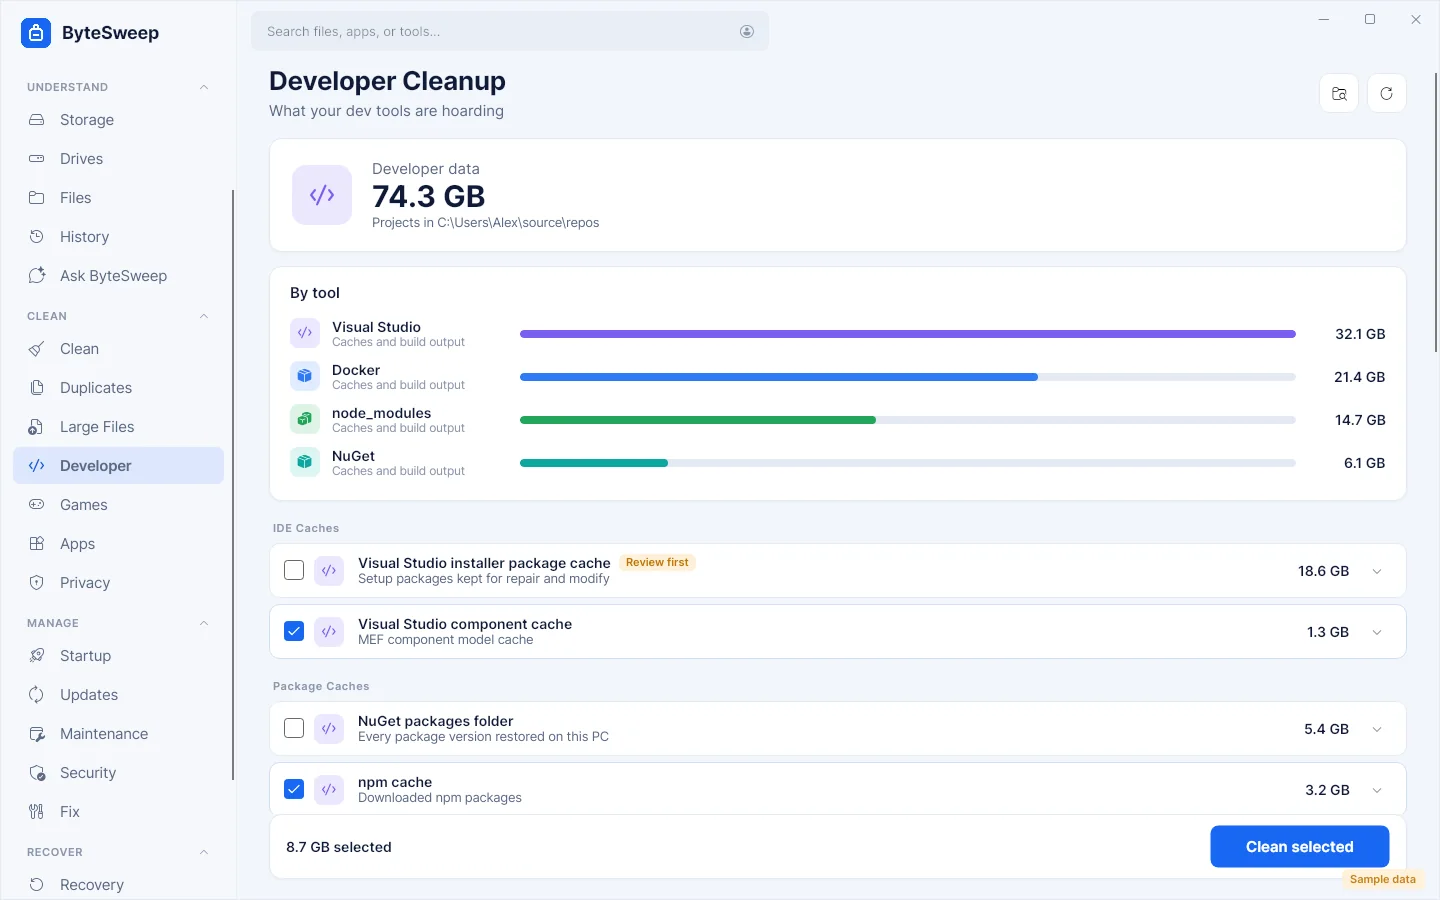Click the Ask ByteSweep icon

tap(37, 276)
